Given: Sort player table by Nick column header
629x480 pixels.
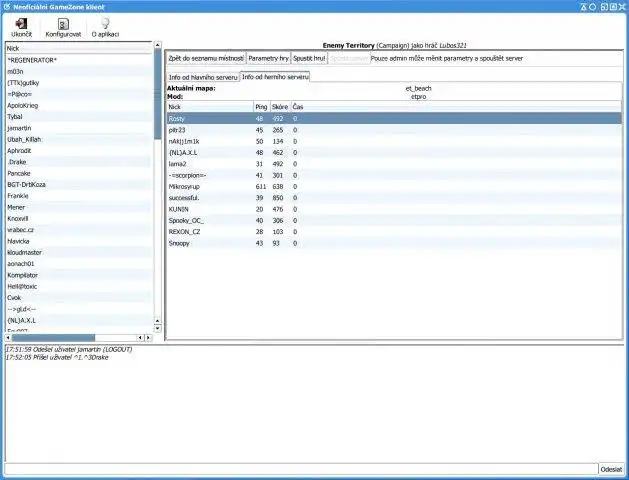Looking at the screenshot, I should [210, 107].
